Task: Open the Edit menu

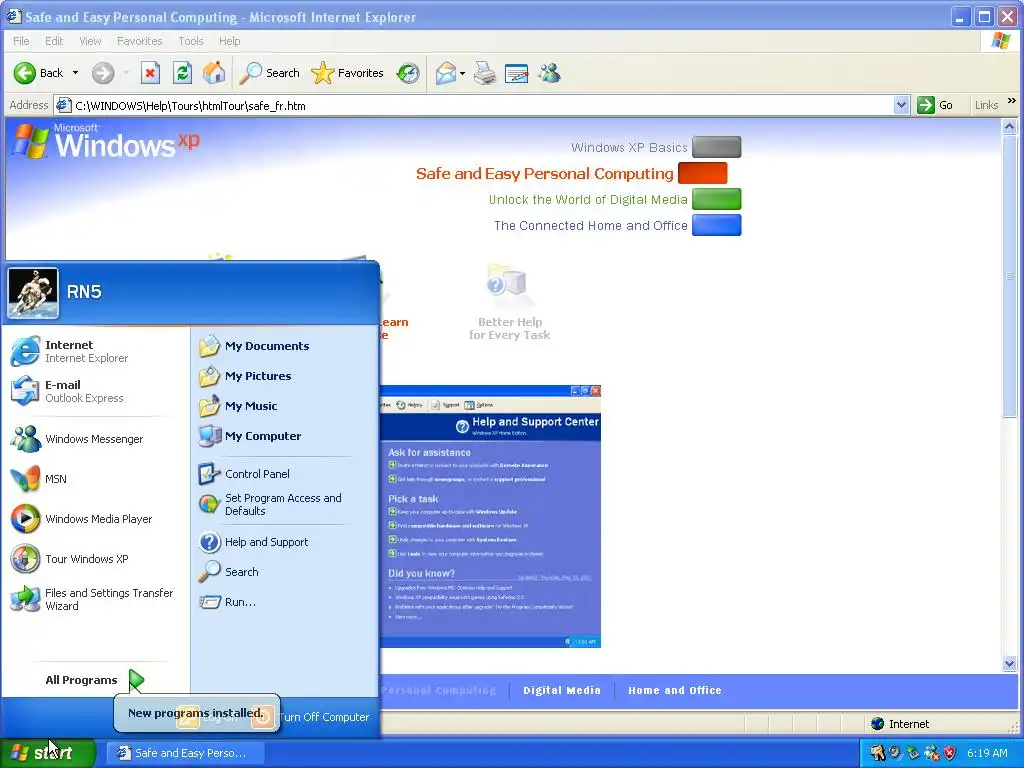Action: [54, 41]
